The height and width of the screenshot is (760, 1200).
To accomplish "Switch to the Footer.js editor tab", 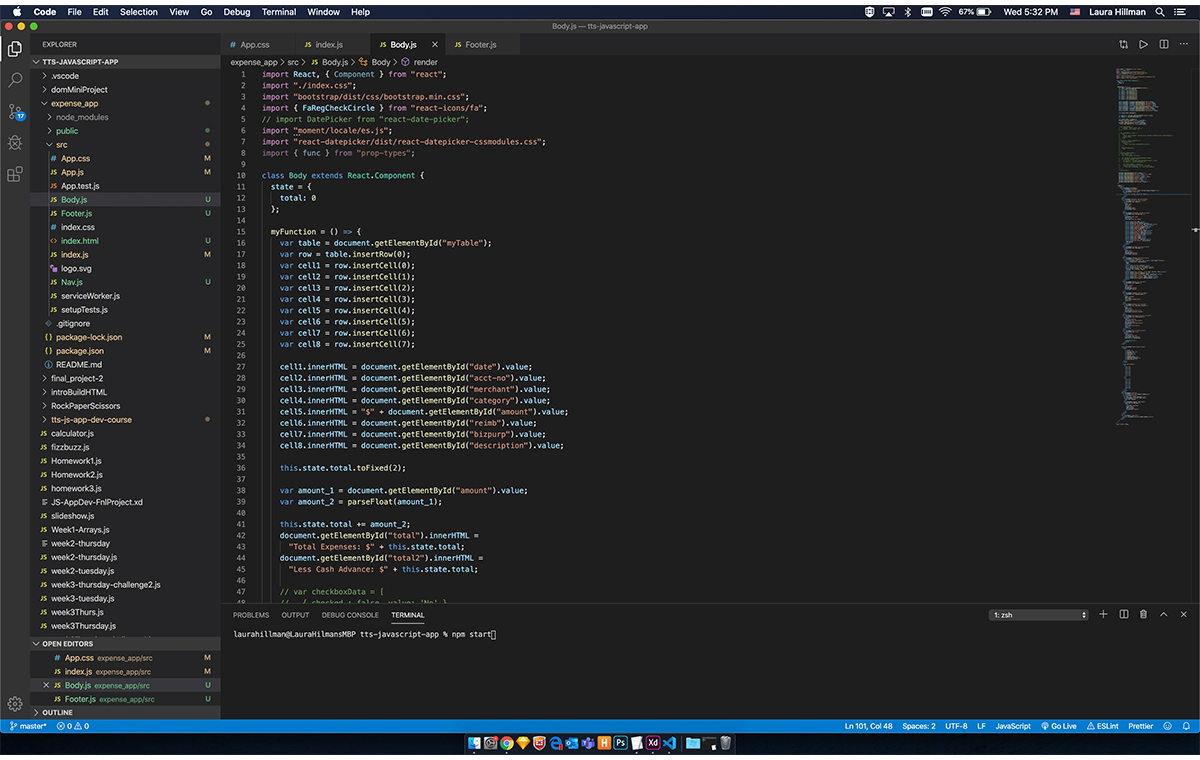I will point(480,45).
